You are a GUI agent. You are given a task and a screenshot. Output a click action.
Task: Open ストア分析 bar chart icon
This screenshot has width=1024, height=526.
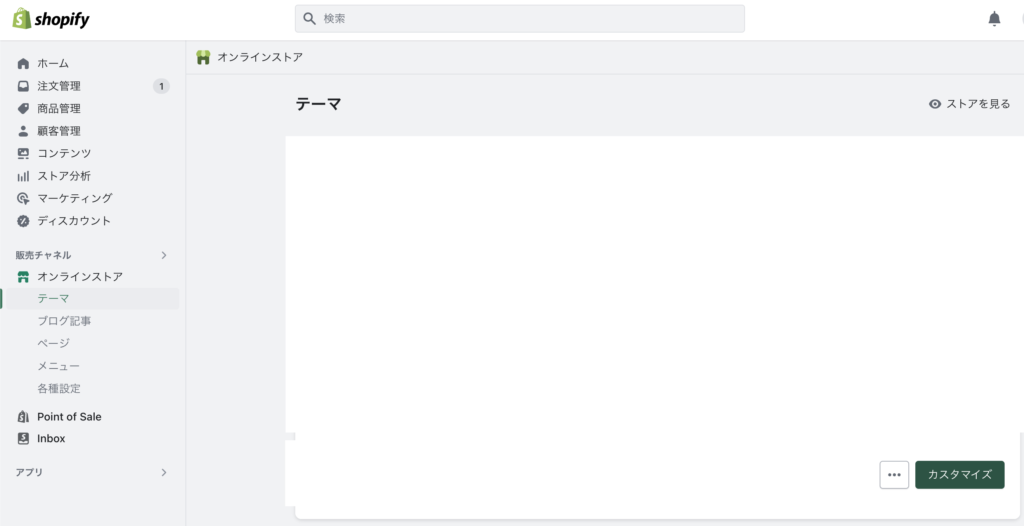click(x=24, y=176)
